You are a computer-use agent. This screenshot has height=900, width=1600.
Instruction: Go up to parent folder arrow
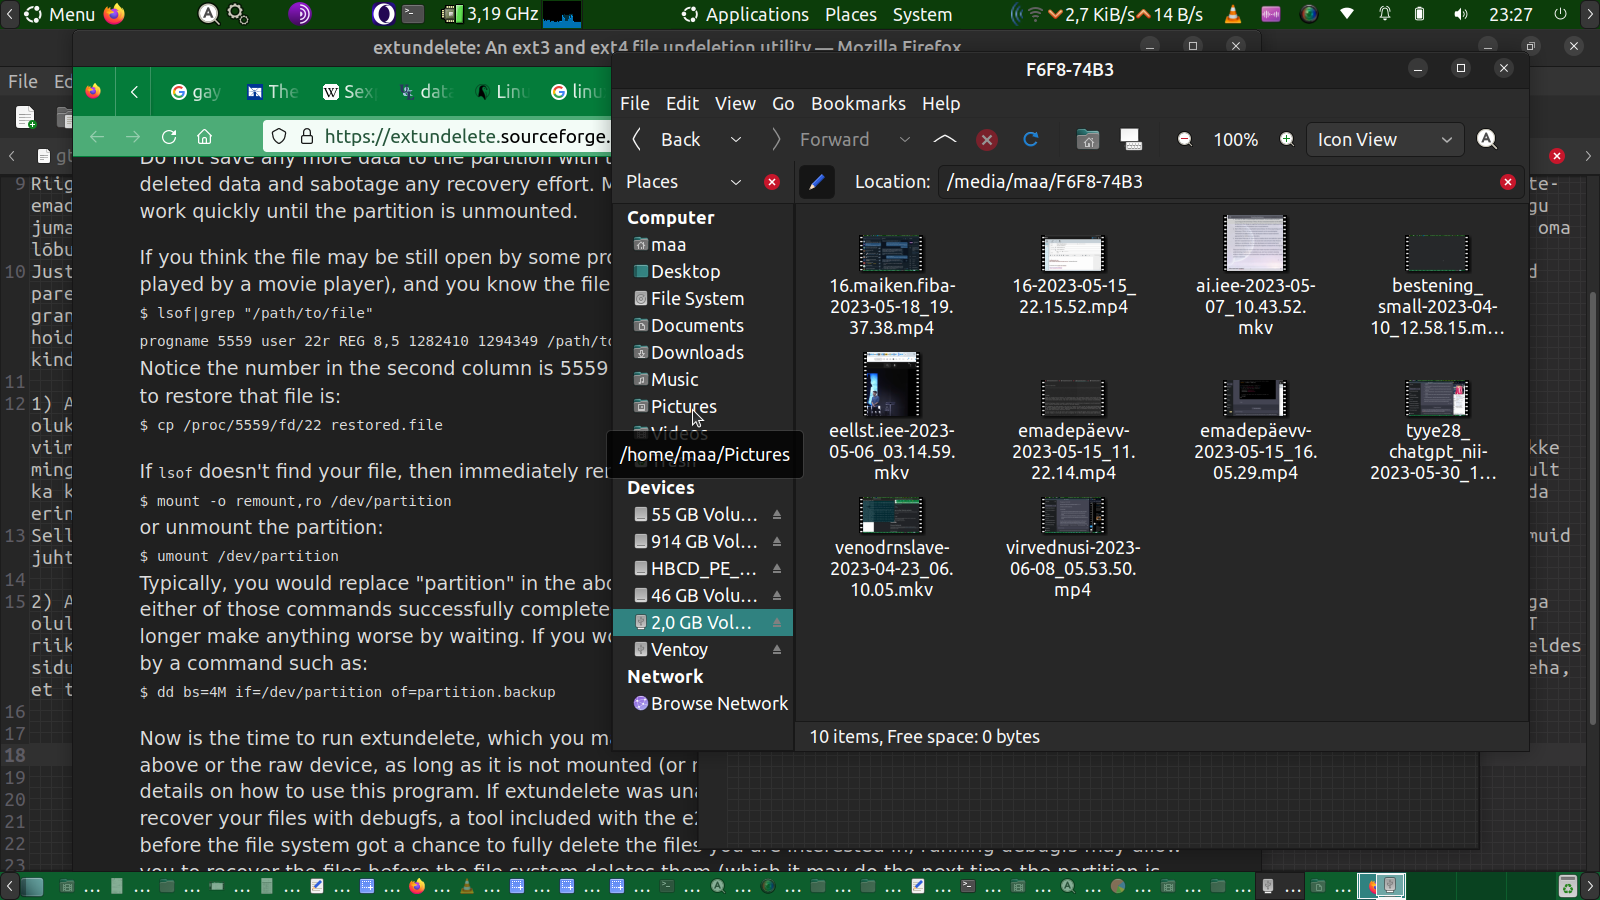[x=944, y=140]
